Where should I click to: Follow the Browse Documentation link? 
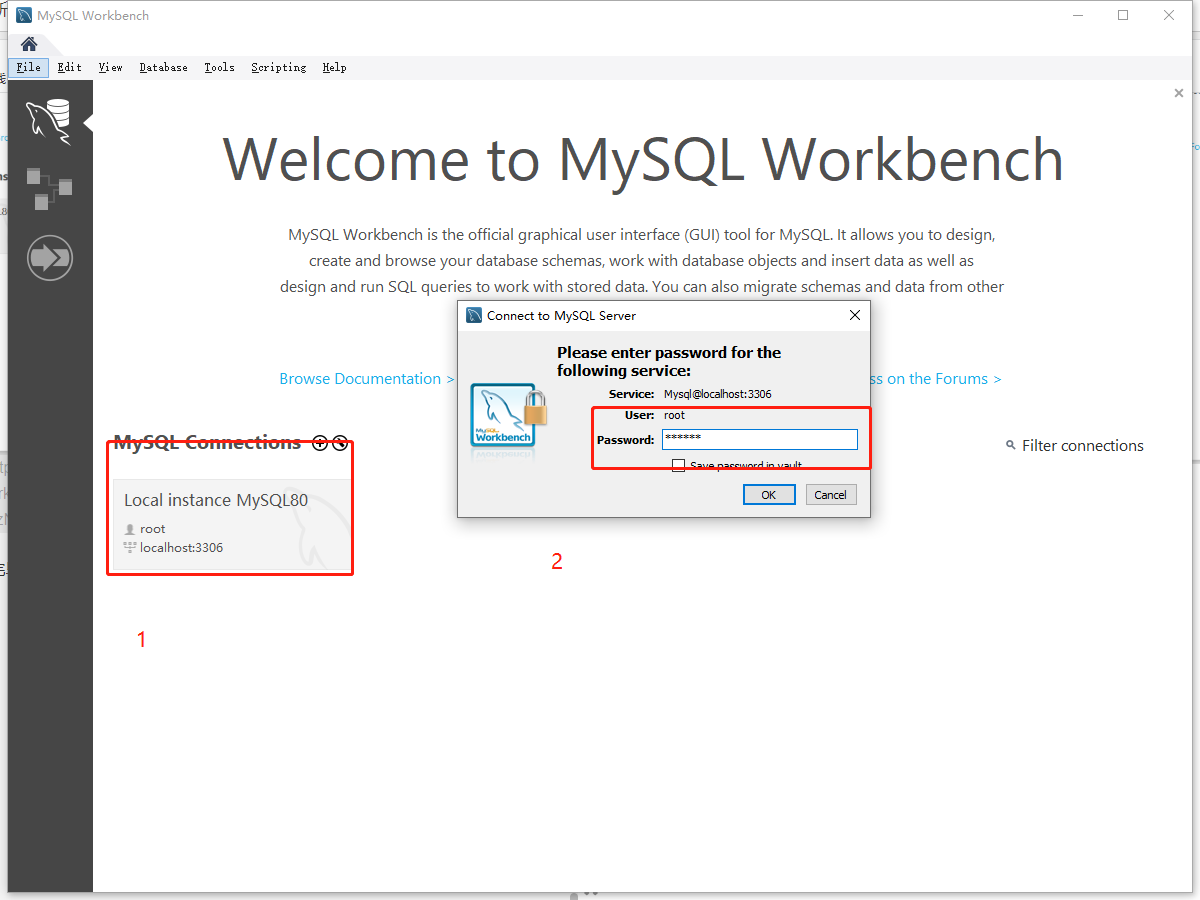(367, 379)
